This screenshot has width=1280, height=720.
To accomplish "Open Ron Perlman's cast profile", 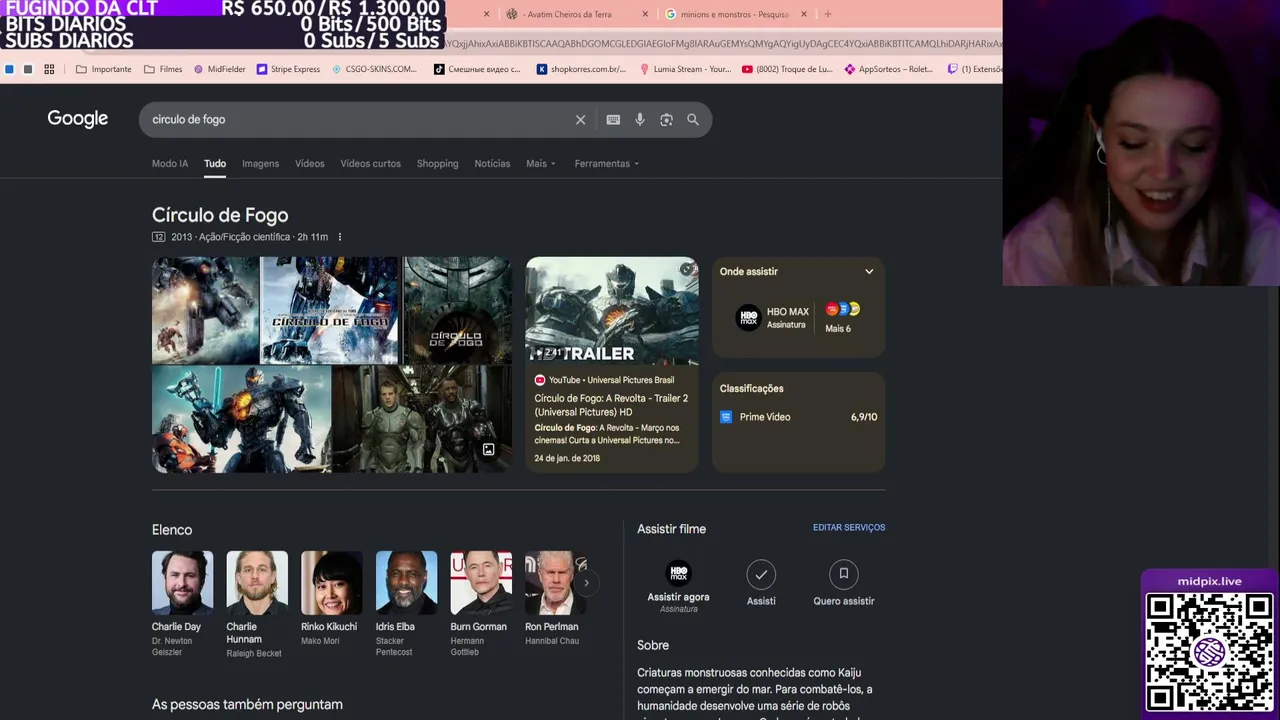I will 555,599.
